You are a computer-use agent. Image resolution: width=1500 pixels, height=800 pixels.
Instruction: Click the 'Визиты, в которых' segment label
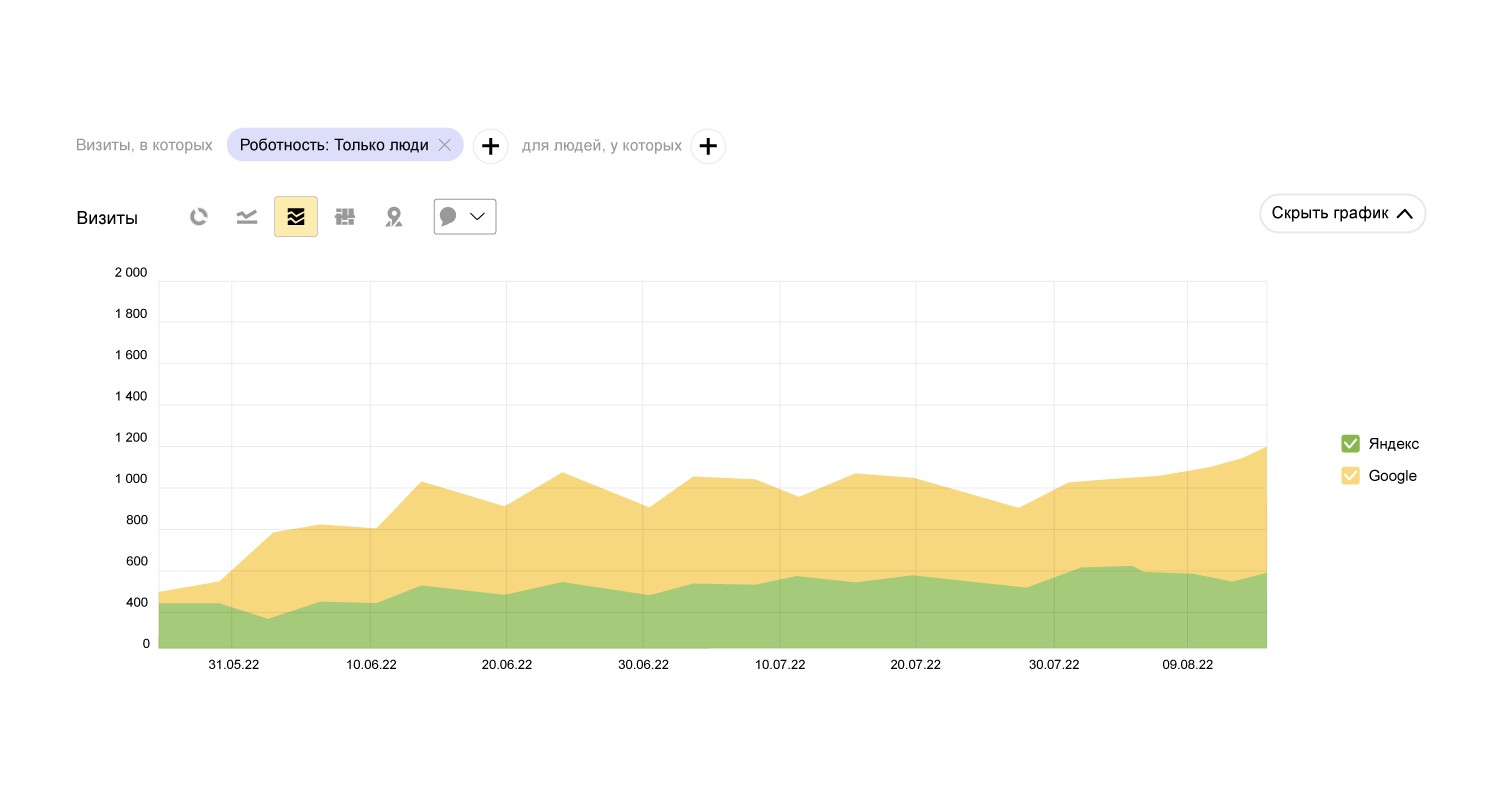[144, 146]
